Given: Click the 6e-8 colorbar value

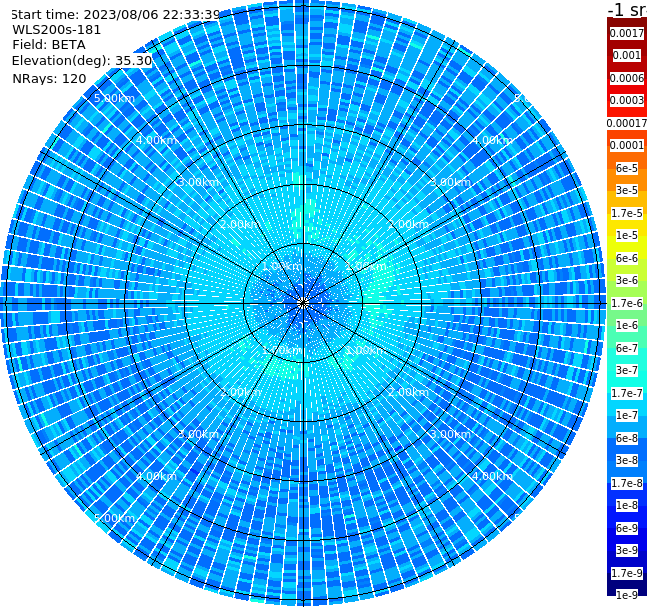Looking at the screenshot, I should coord(627,438).
